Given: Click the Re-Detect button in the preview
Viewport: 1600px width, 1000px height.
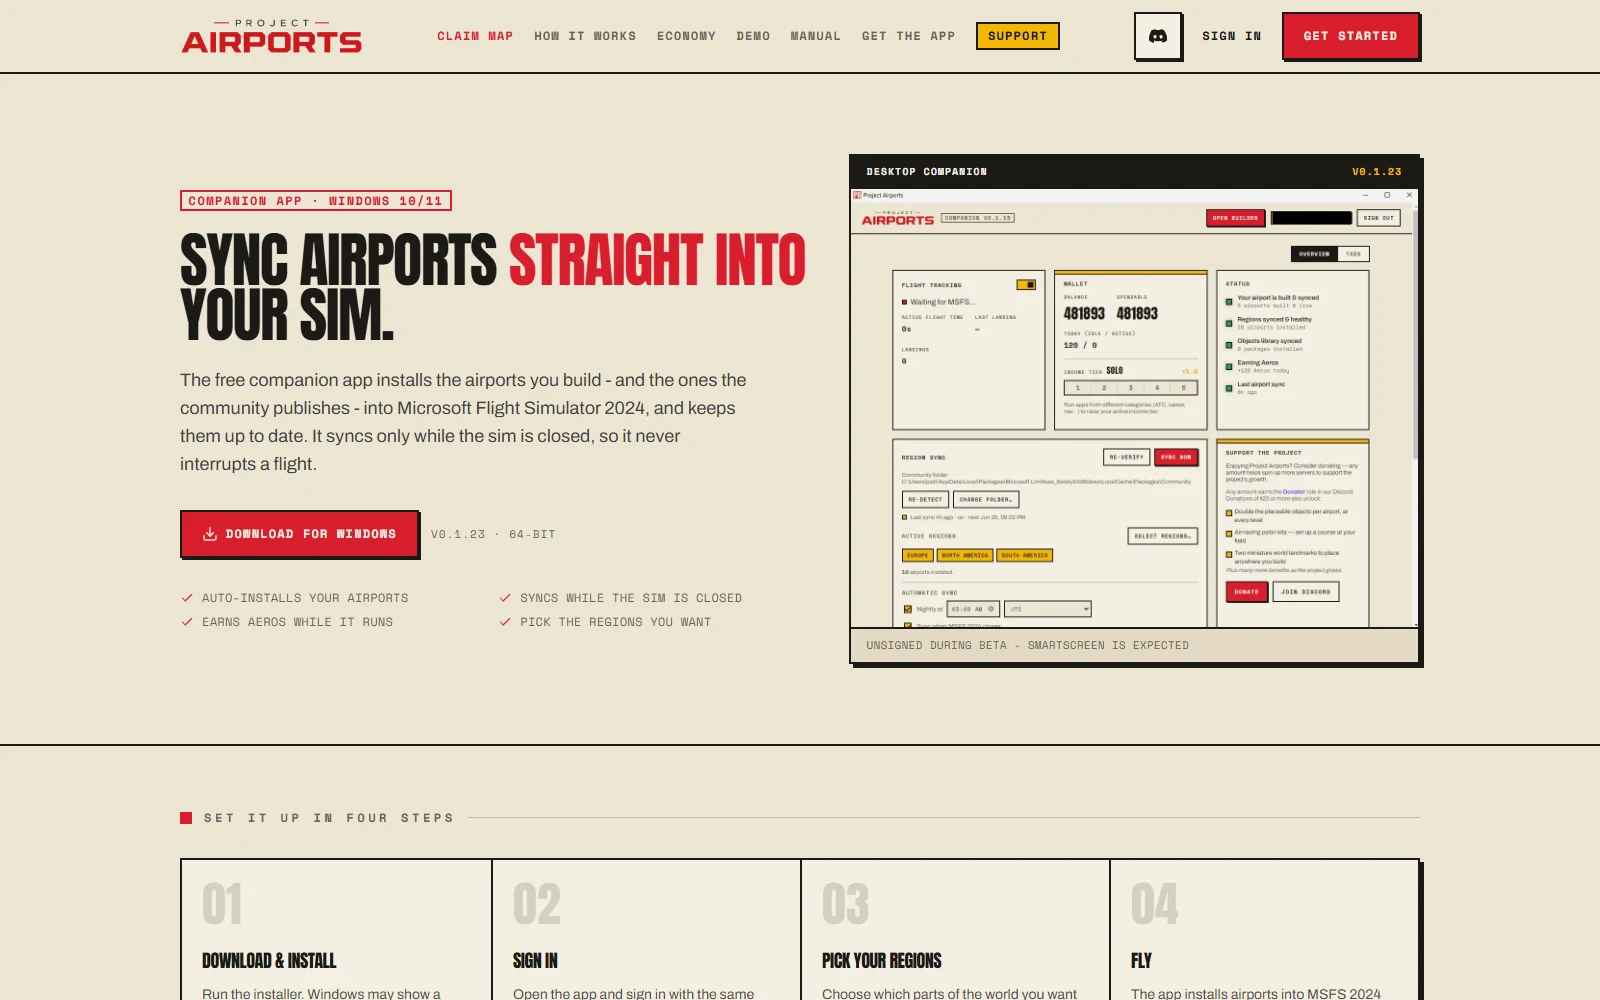Looking at the screenshot, I should click(926, 499).
